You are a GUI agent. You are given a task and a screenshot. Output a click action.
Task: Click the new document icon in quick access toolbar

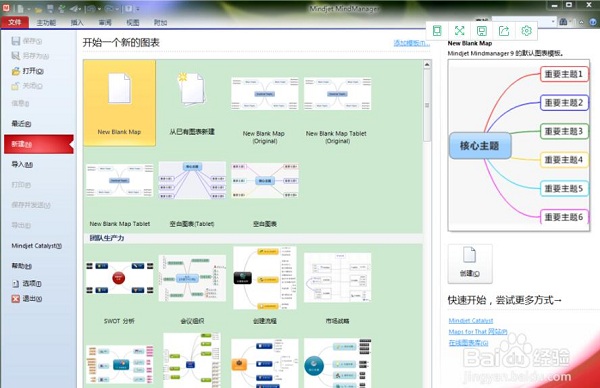coord(20,8)
